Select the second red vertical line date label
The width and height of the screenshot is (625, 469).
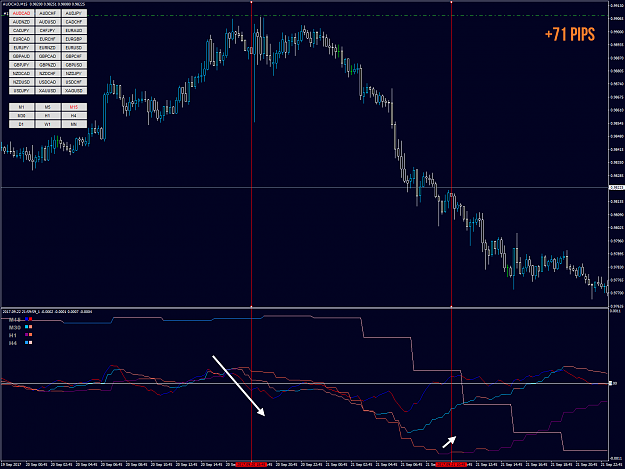pyautogui.click(x=451, y=465)
